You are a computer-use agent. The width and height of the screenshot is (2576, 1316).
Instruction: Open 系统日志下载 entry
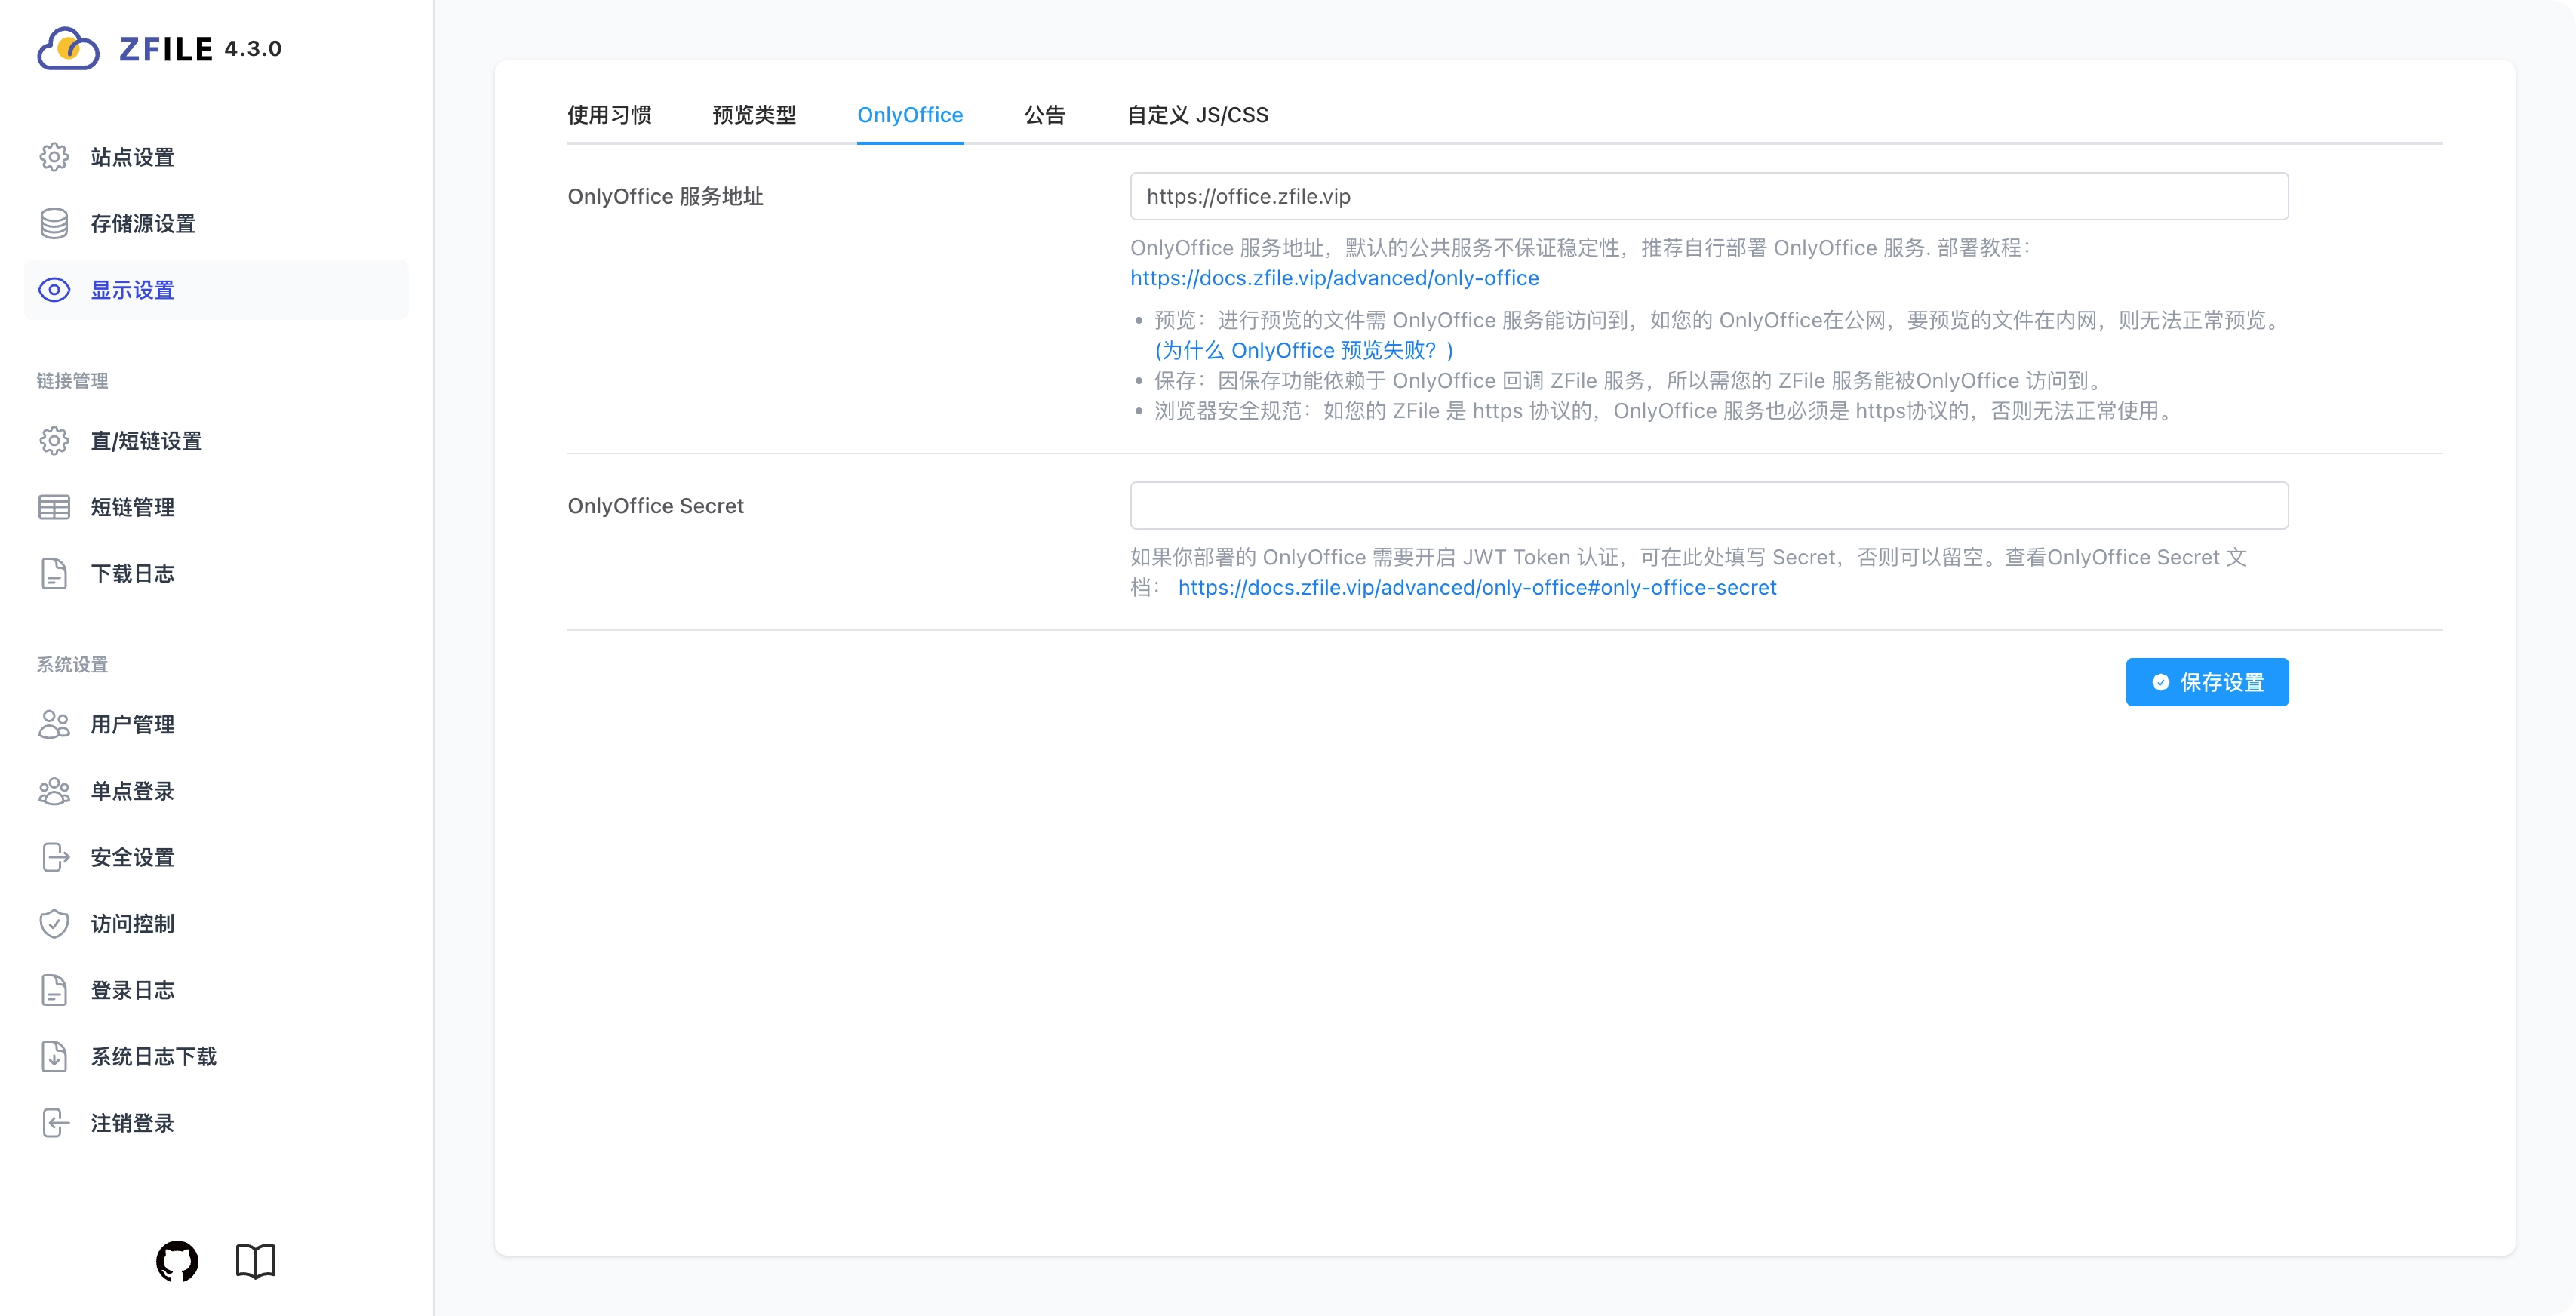point(216,1057)
